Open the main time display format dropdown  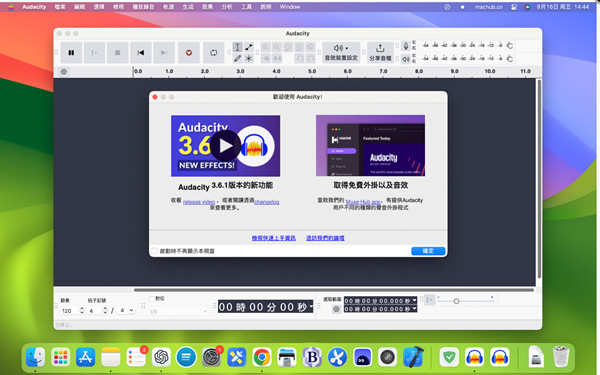(311, 307)
